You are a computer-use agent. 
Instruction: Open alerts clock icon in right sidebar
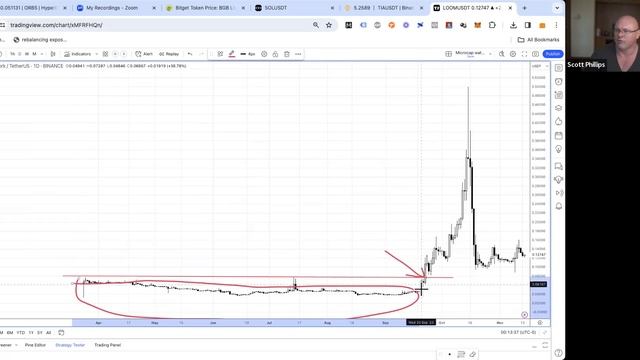point(559,82)
